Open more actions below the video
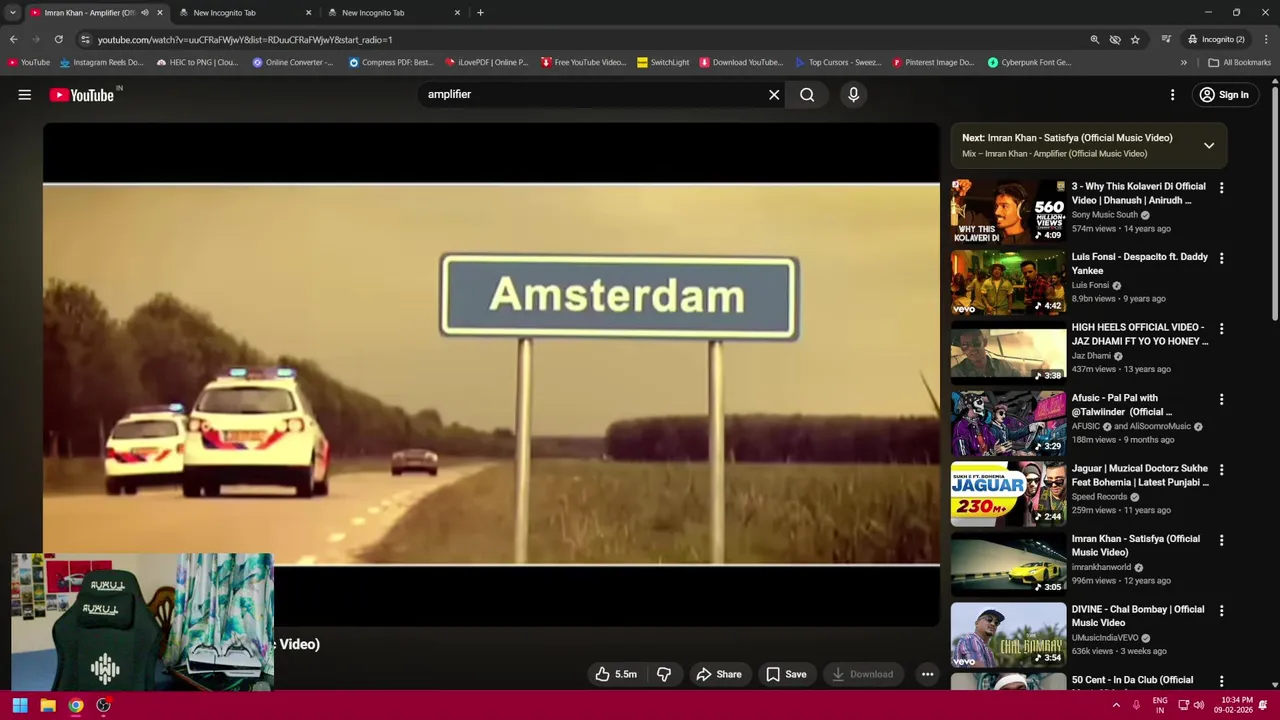 point(927,674)
